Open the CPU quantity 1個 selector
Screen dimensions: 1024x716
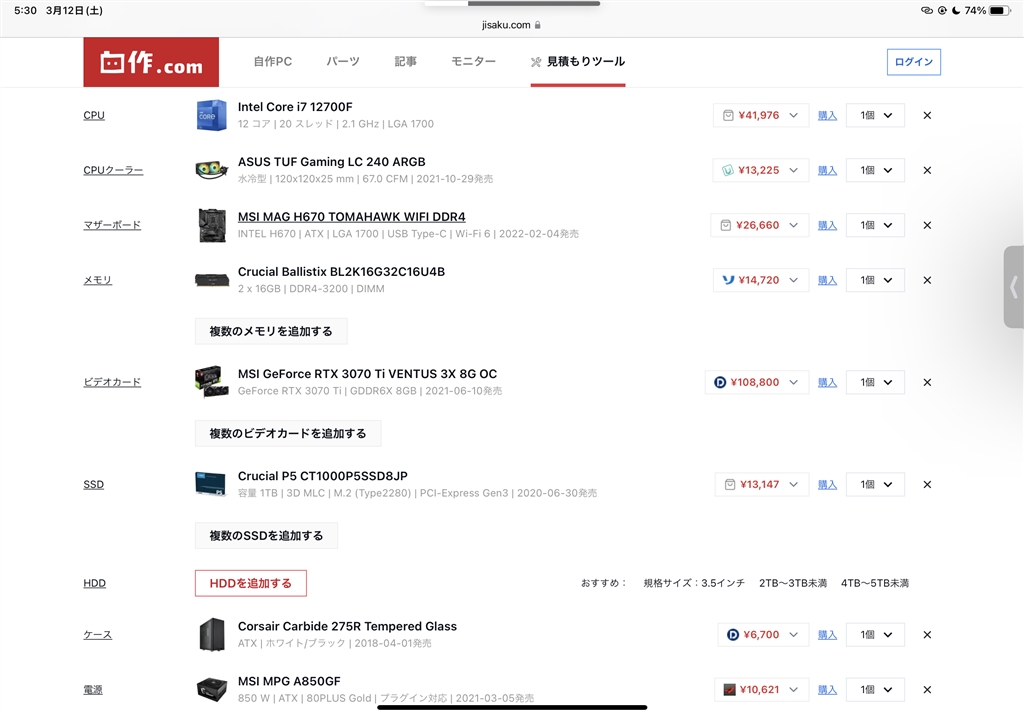click(x=875, y=116)
